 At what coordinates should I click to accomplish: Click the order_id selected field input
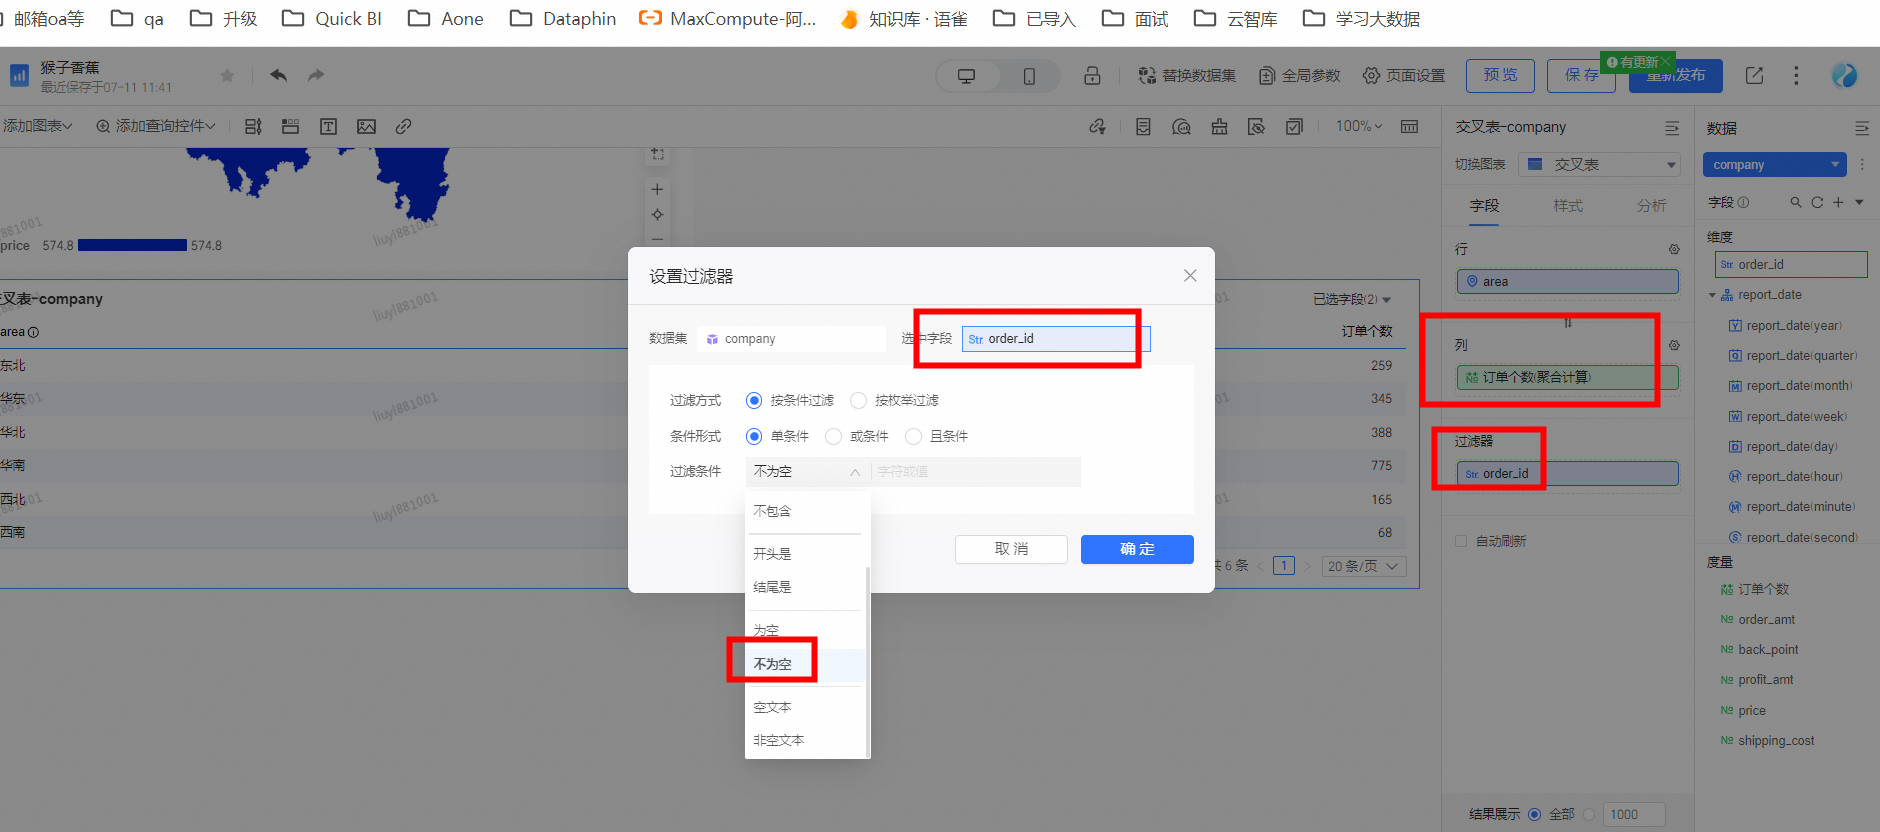point(1055,339)
